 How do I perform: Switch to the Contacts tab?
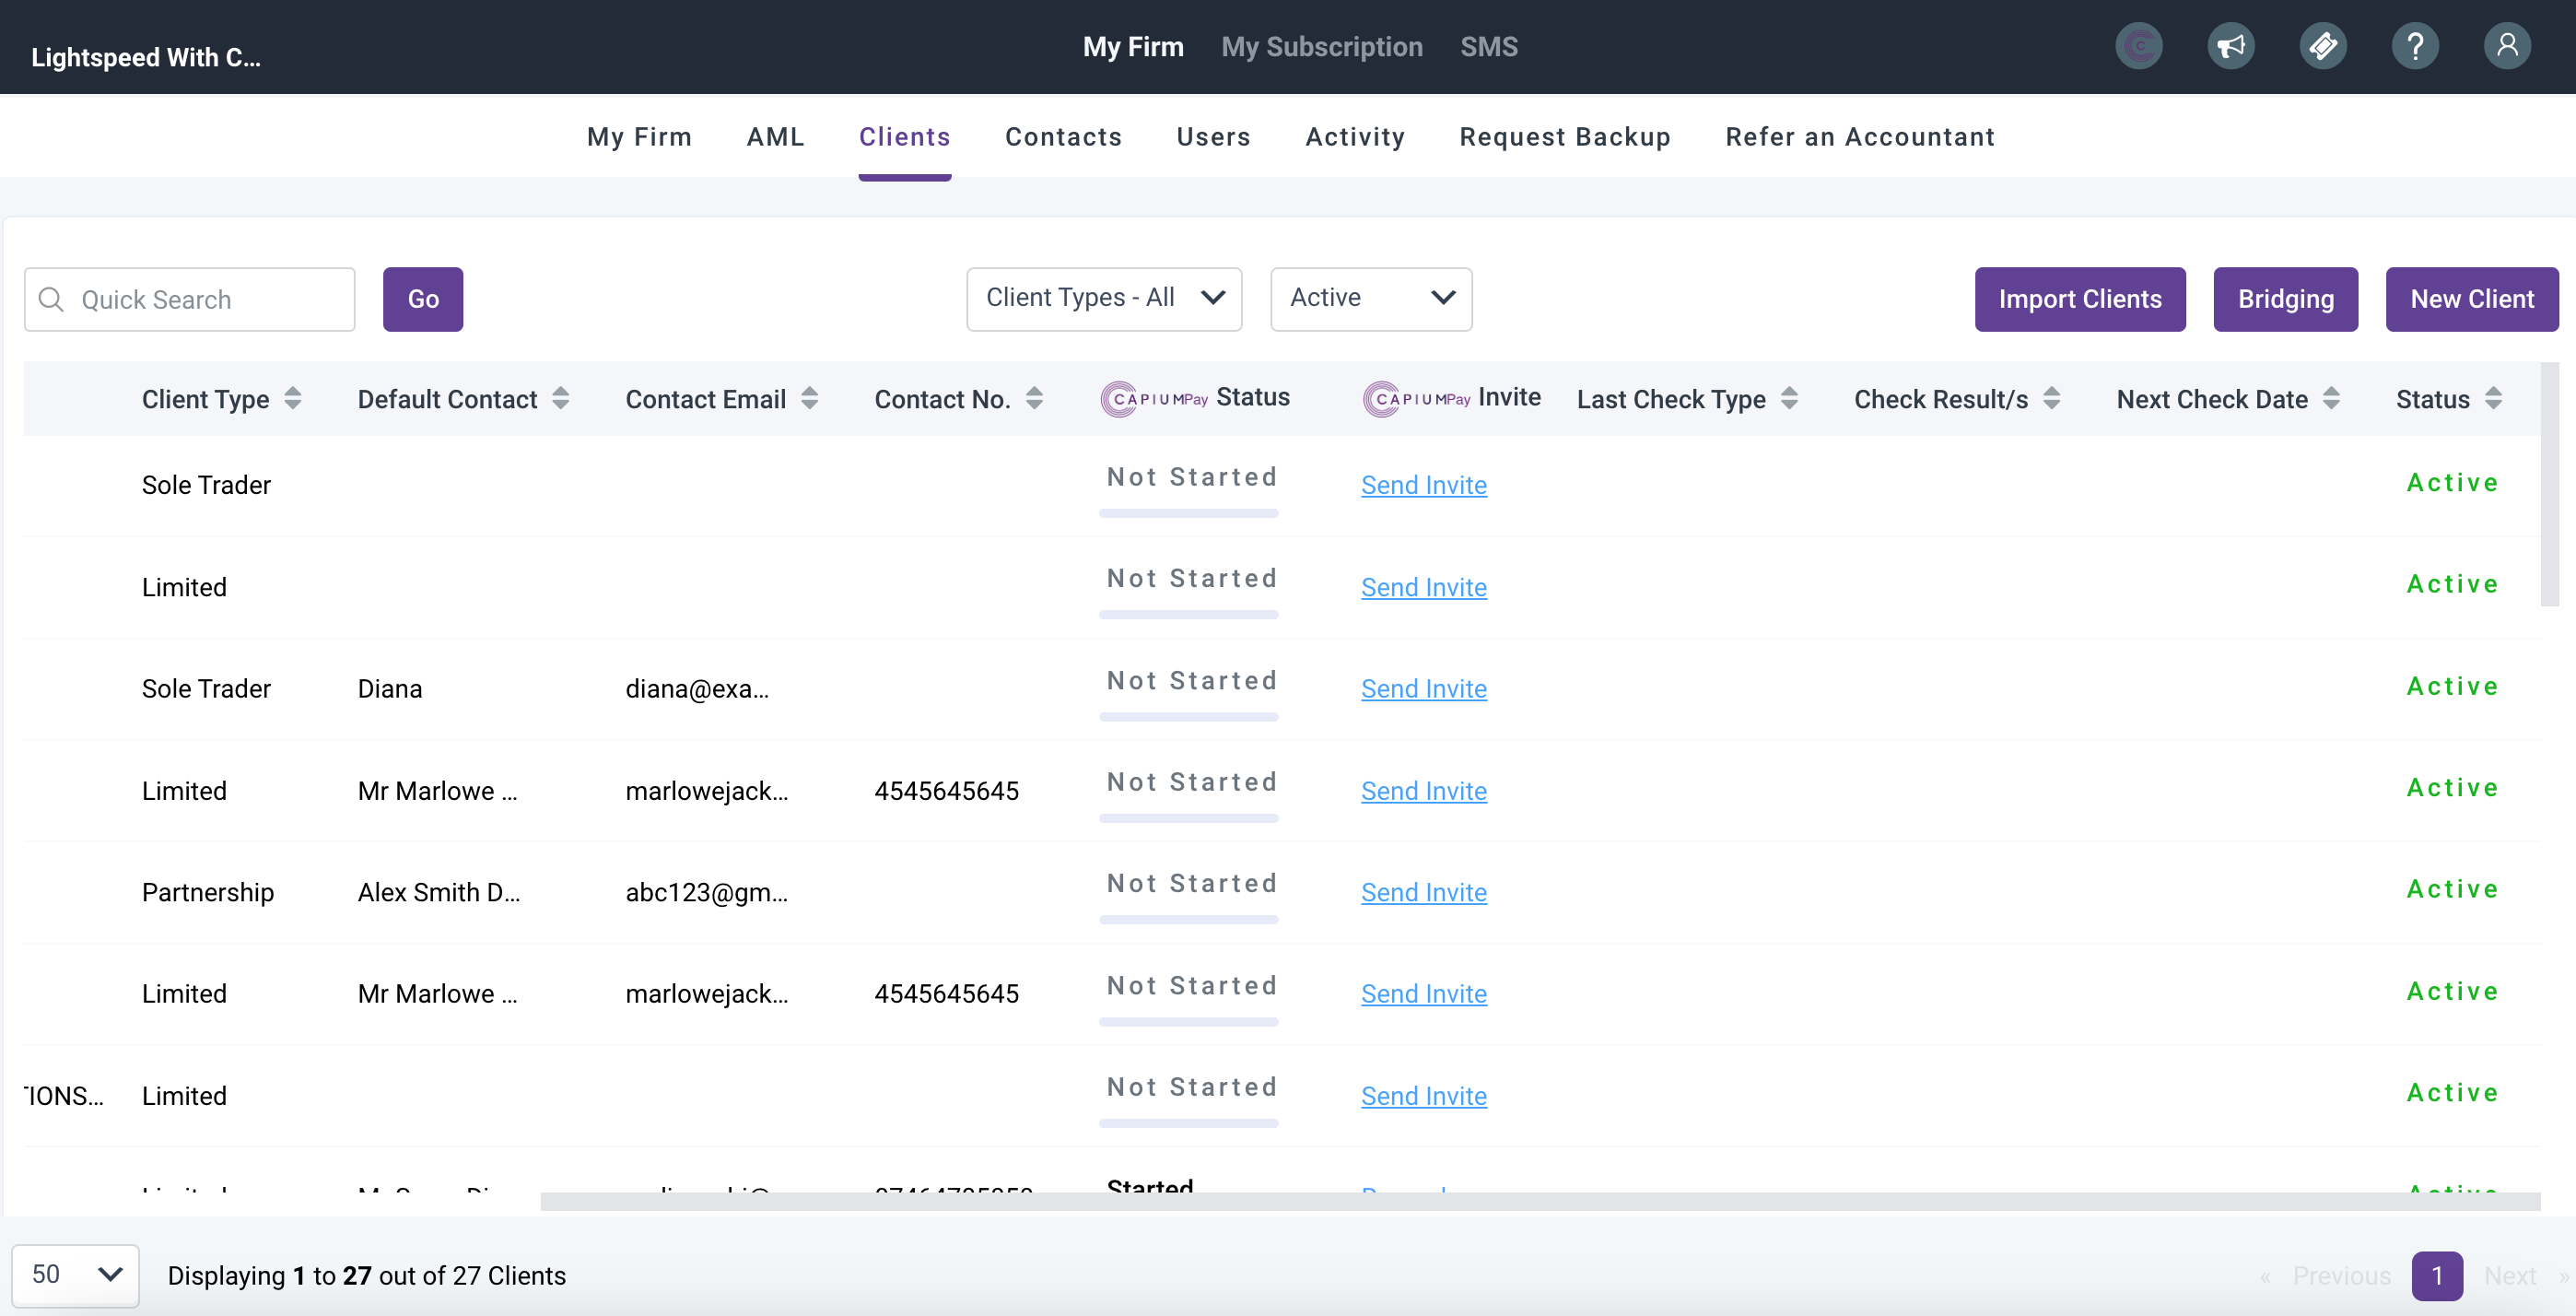tap(1063, 137)
